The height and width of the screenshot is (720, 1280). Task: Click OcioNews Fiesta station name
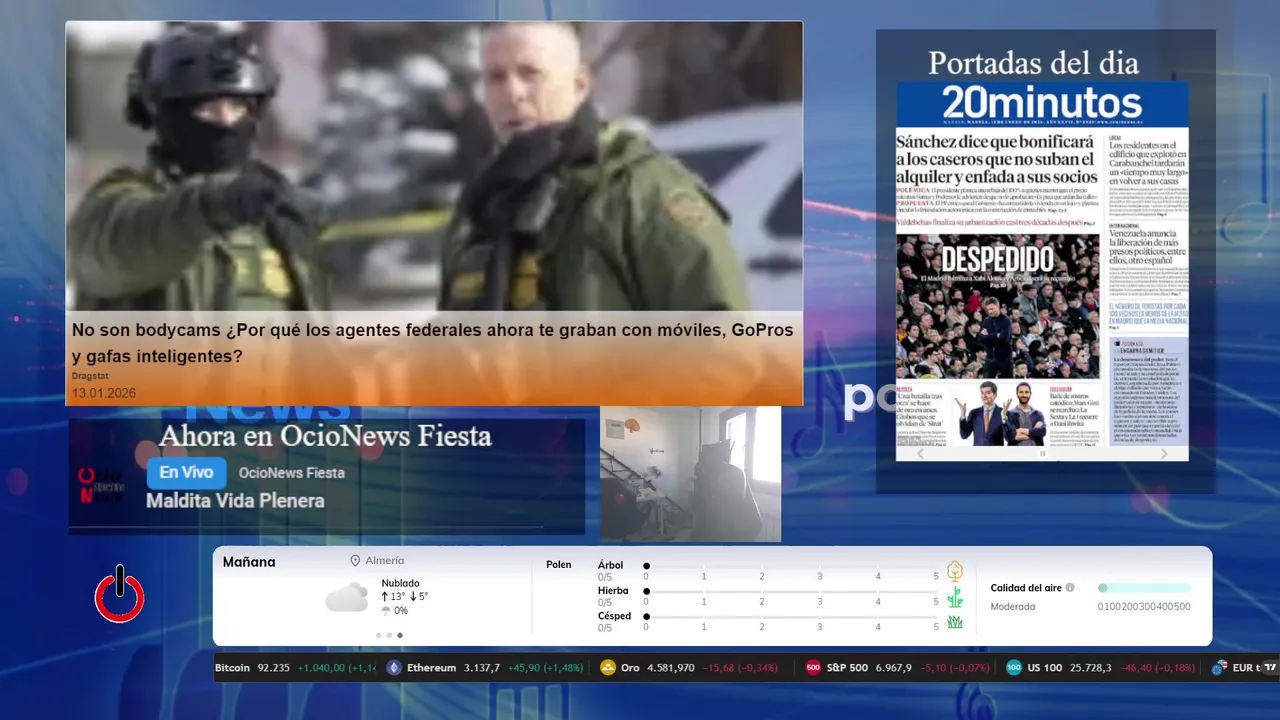[291, 473]
